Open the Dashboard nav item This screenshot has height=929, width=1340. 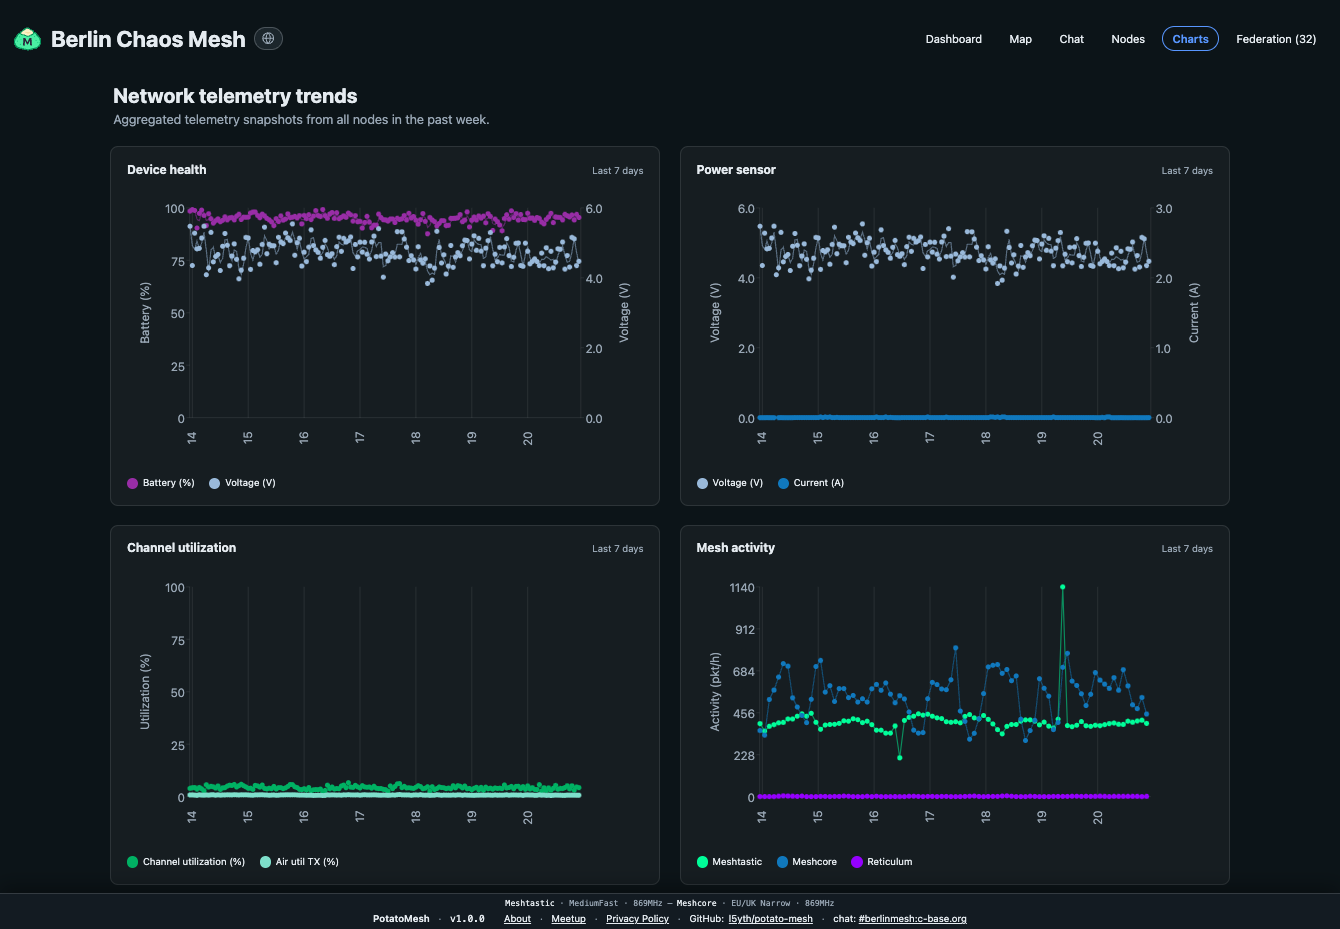(x=953, y=39)
